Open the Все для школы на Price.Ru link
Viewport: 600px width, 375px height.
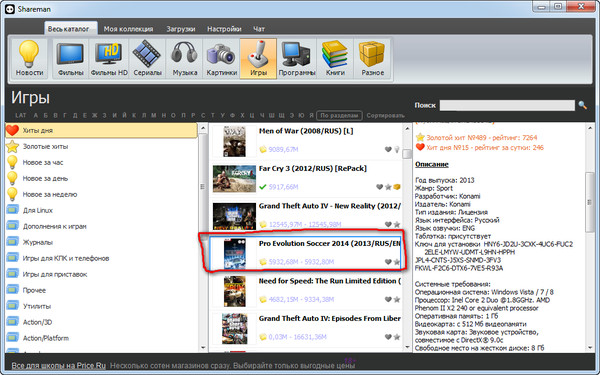tap(59, 365)
